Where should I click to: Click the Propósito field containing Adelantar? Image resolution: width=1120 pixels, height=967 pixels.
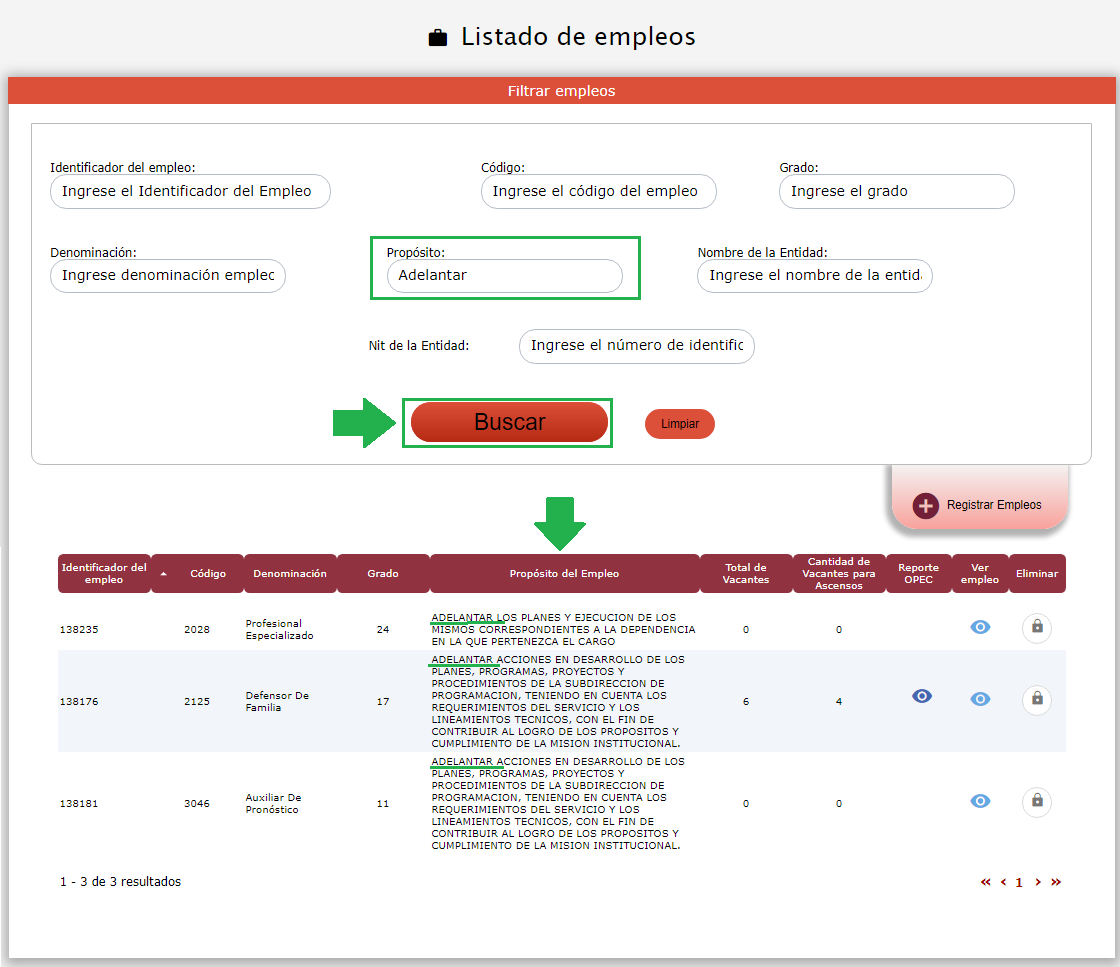pos(504,276)
